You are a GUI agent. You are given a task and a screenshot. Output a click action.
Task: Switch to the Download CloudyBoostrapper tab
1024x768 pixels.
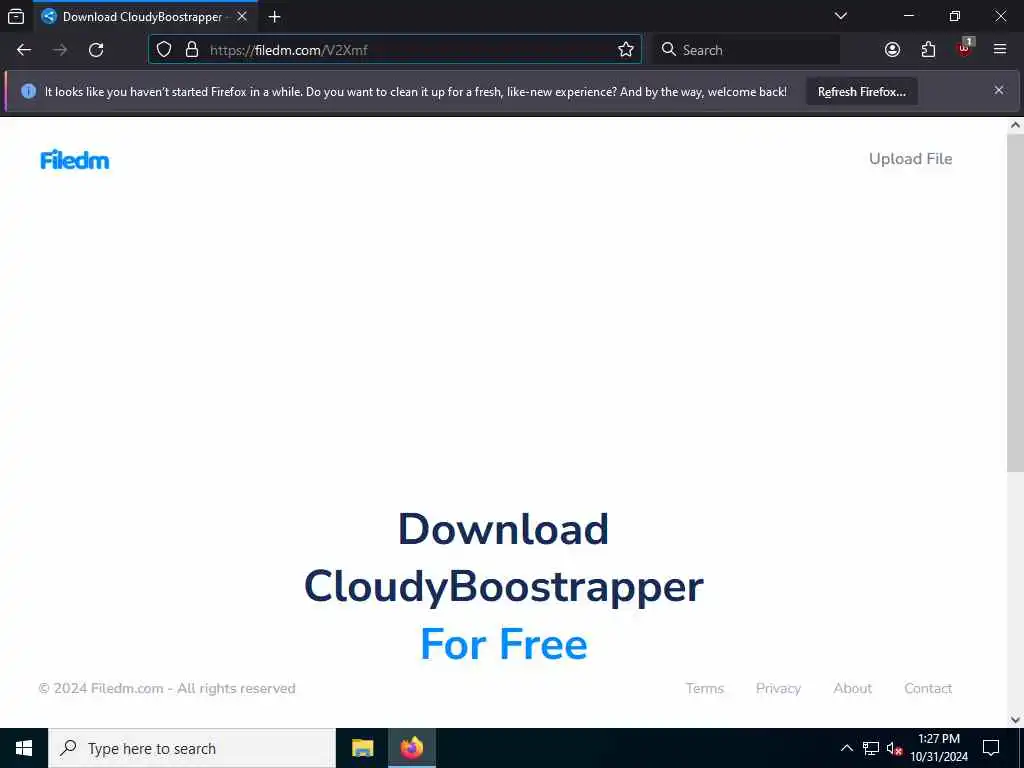click(x=144, y=16)
